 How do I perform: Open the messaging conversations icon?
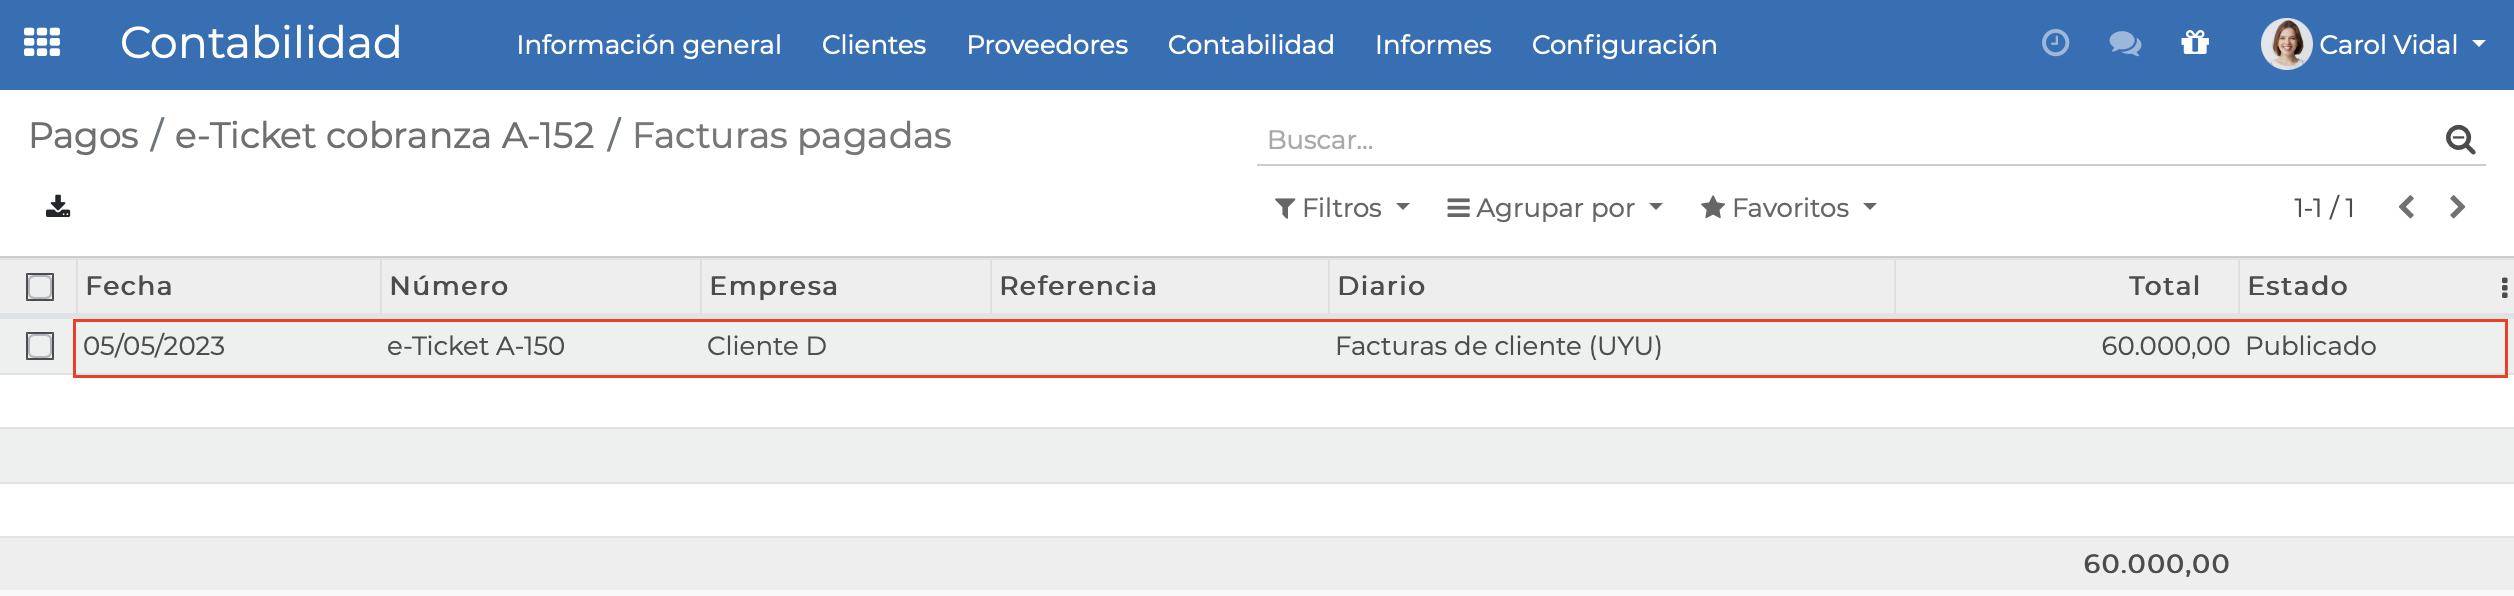[2124, 44]
